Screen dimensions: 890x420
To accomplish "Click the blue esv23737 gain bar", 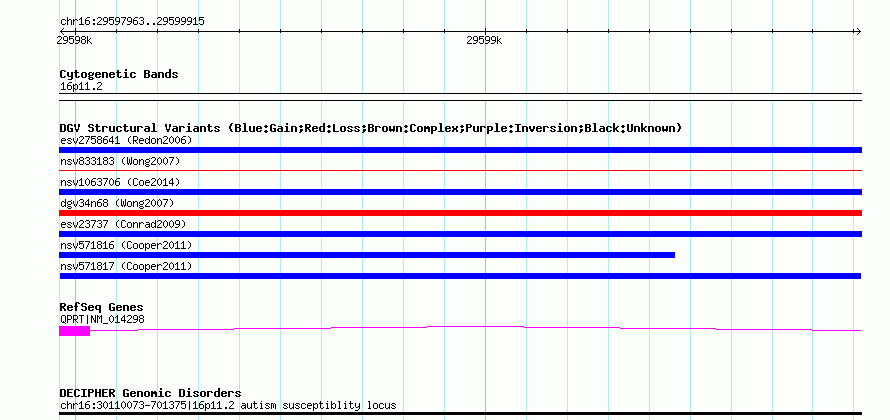I will [460, 234].
